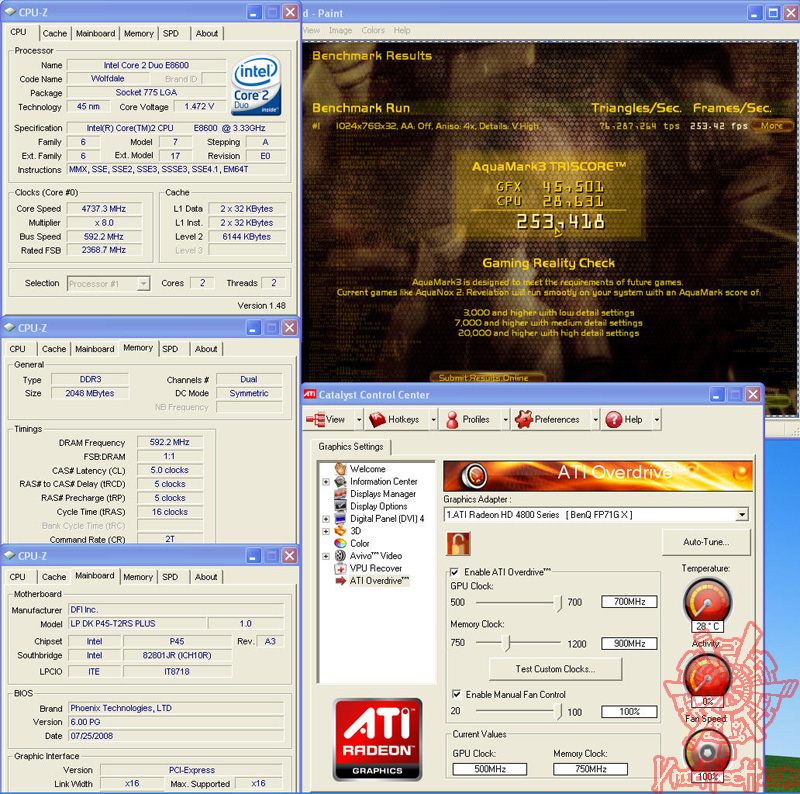The image size is (800, 794).
Task: Open the View toolbar dropdown arrow
Action: click(x=359, y=420)
